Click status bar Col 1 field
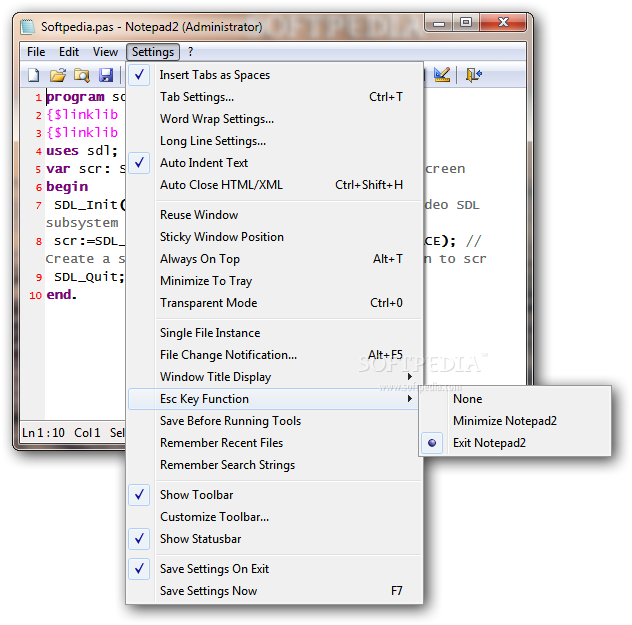The image size is (632, 625). (87, 433)
